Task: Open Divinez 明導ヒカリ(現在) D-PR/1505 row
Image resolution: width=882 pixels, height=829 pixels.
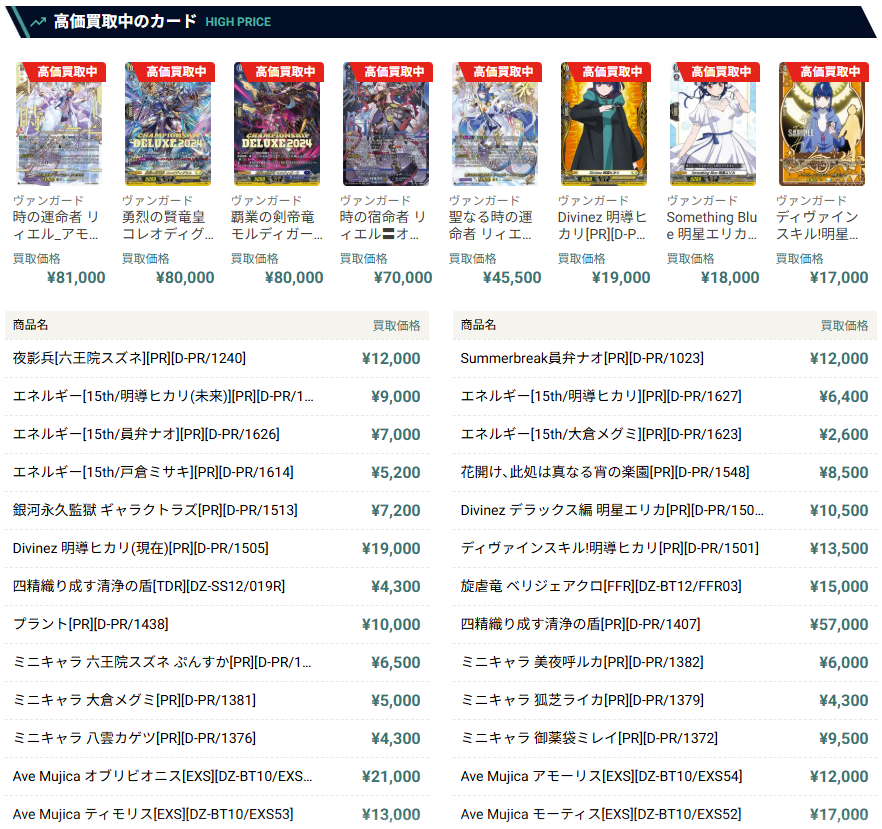Action: (217, 548)
